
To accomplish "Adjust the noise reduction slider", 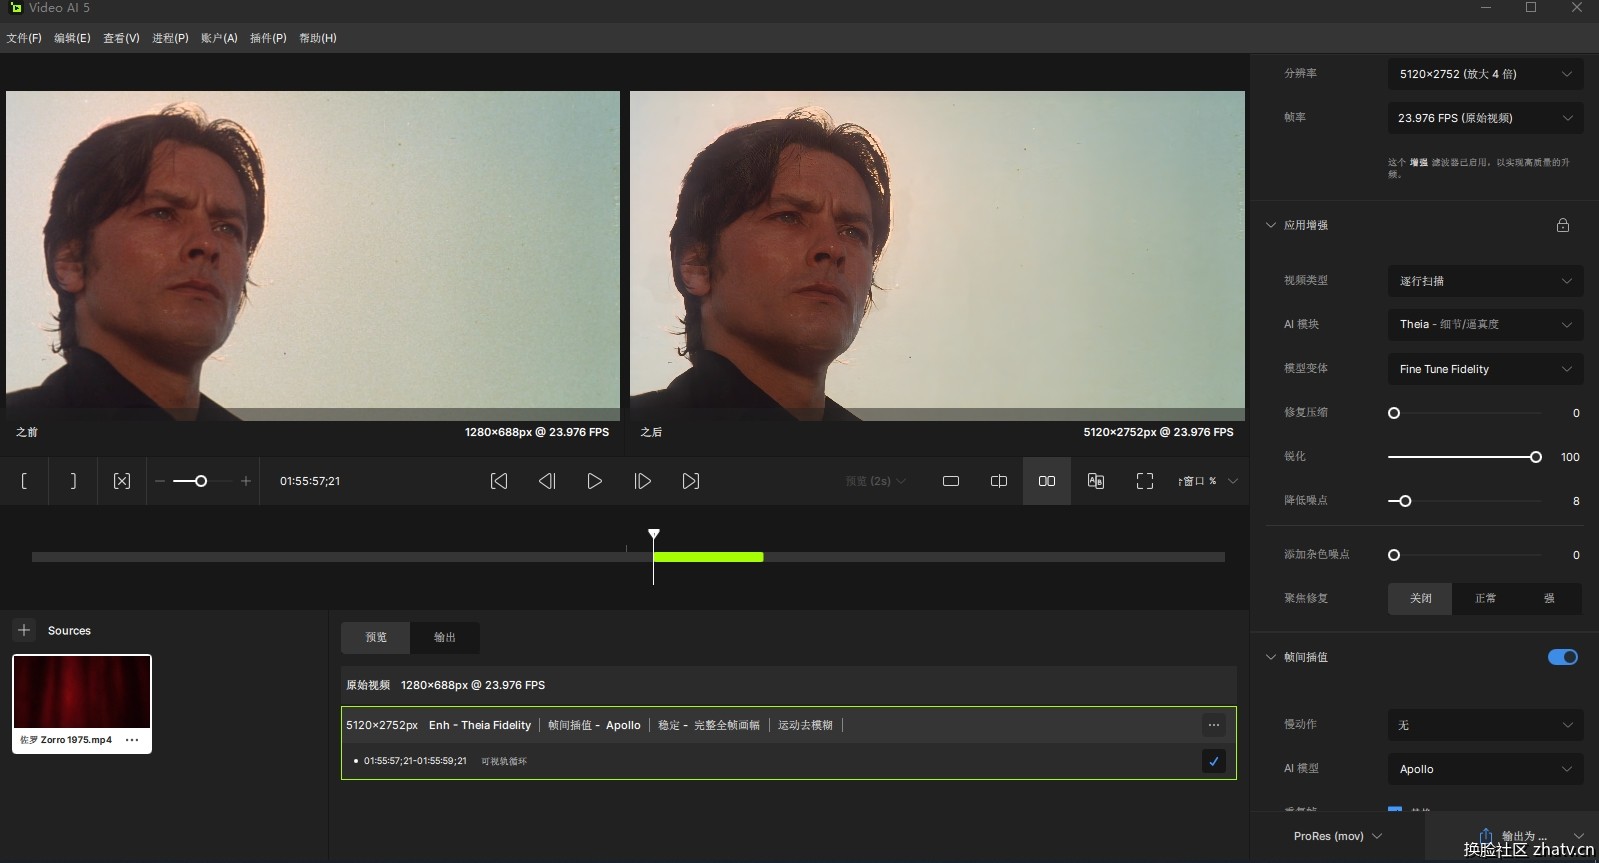I will (x=1405, y=501).
